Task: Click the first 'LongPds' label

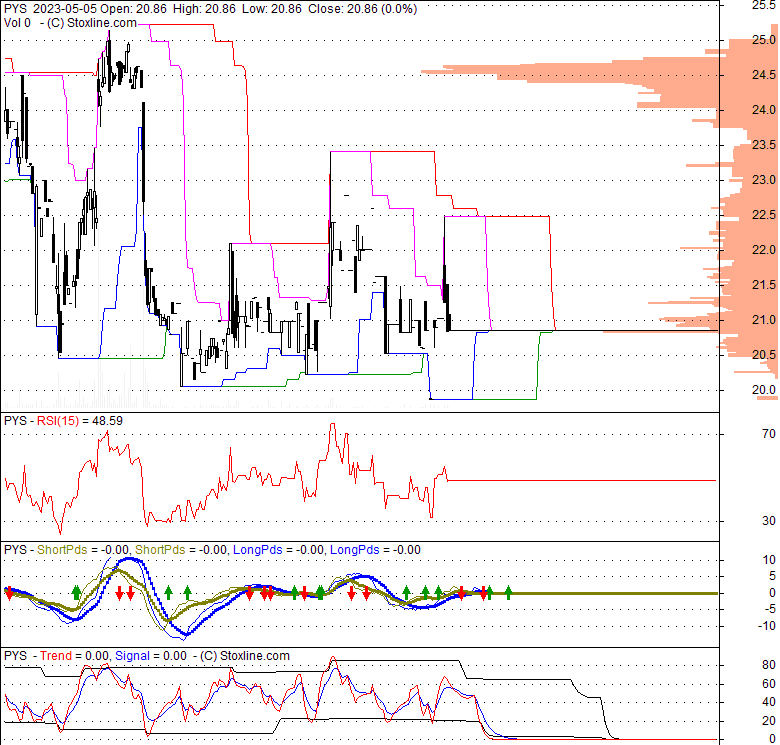Action: 258,550
